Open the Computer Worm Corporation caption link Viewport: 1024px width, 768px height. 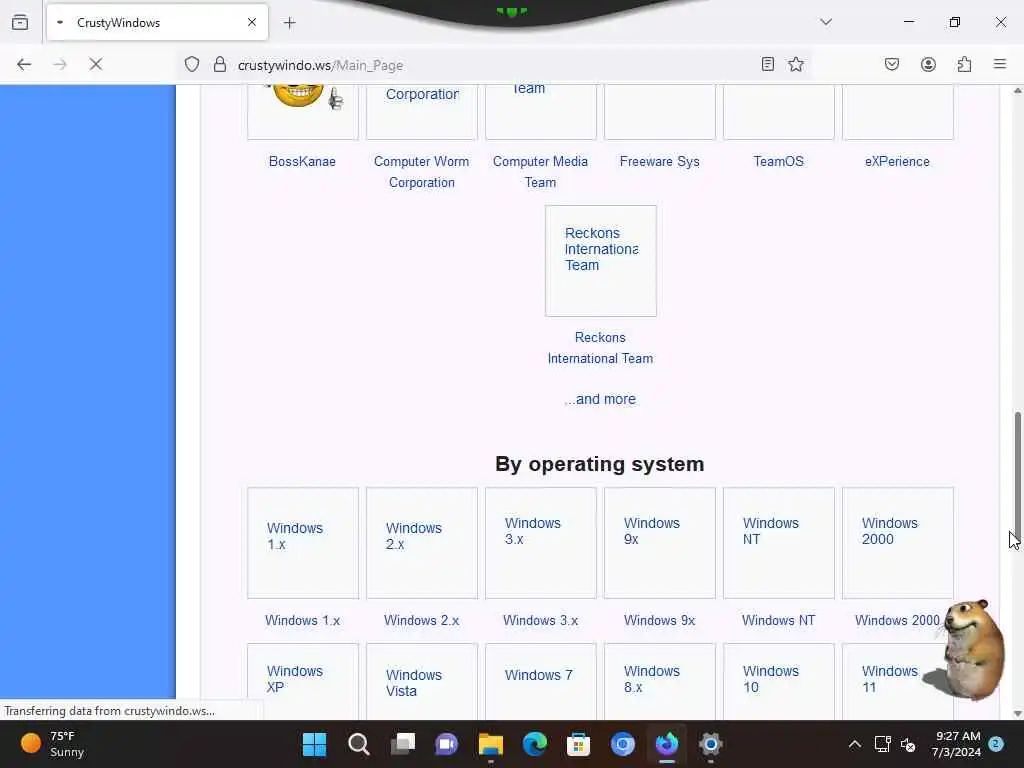point(422,172)
